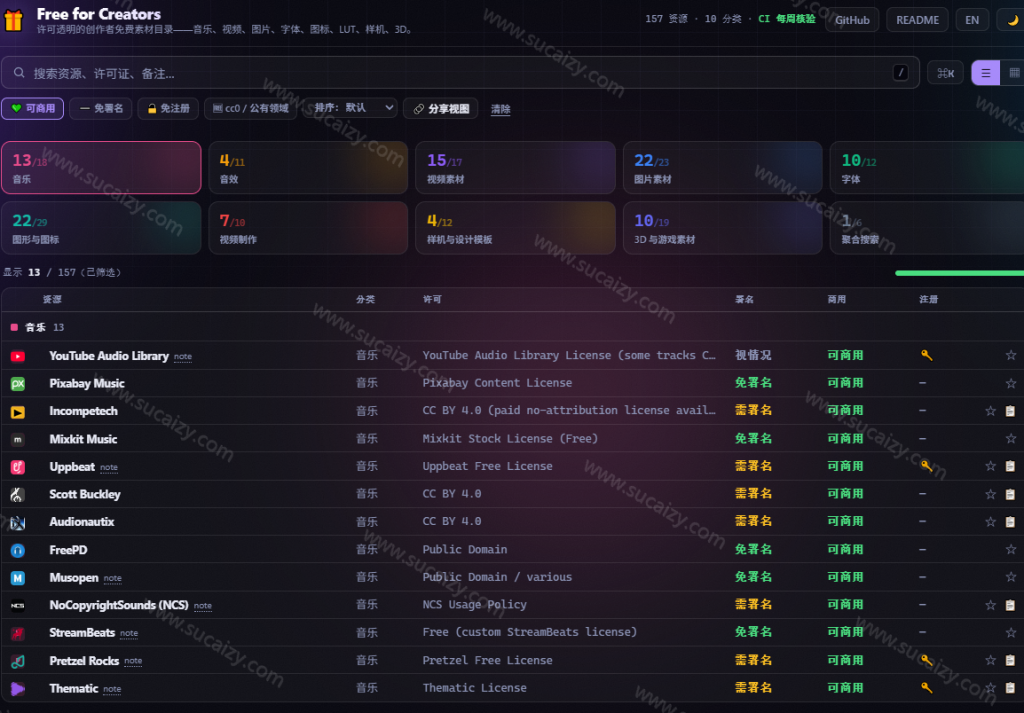Copy attribution via NoCopyrightSounds clipboard icon

pos(1010,605)
